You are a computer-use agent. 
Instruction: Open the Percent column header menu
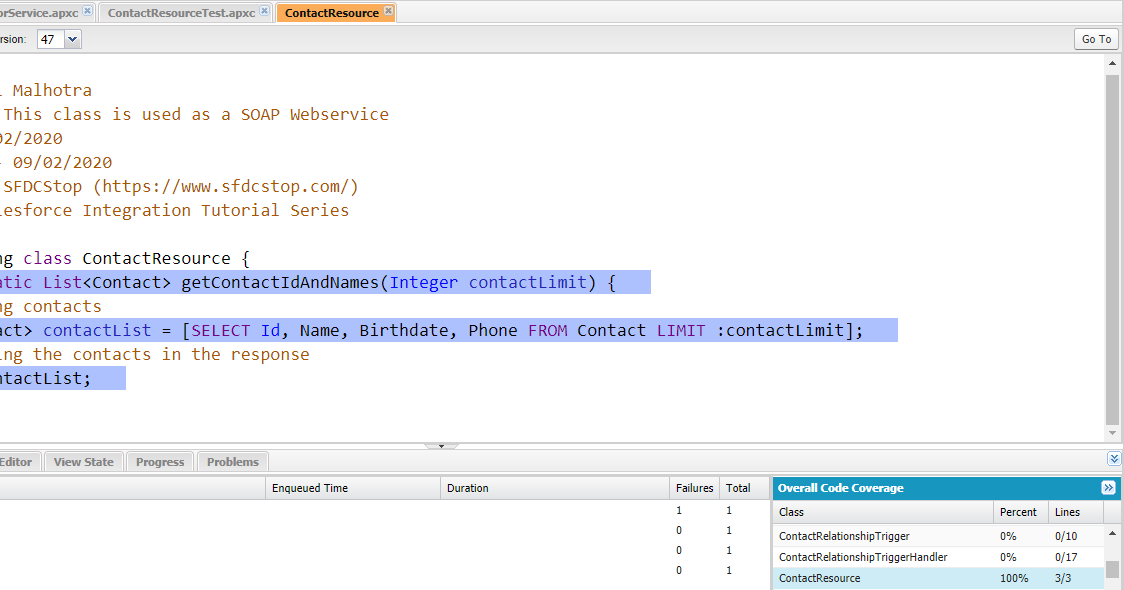(1020, 512)
